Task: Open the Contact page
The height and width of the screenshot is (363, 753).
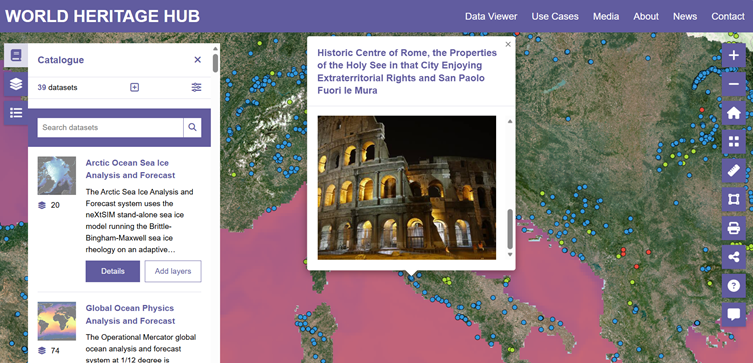Action: [728, 16]
